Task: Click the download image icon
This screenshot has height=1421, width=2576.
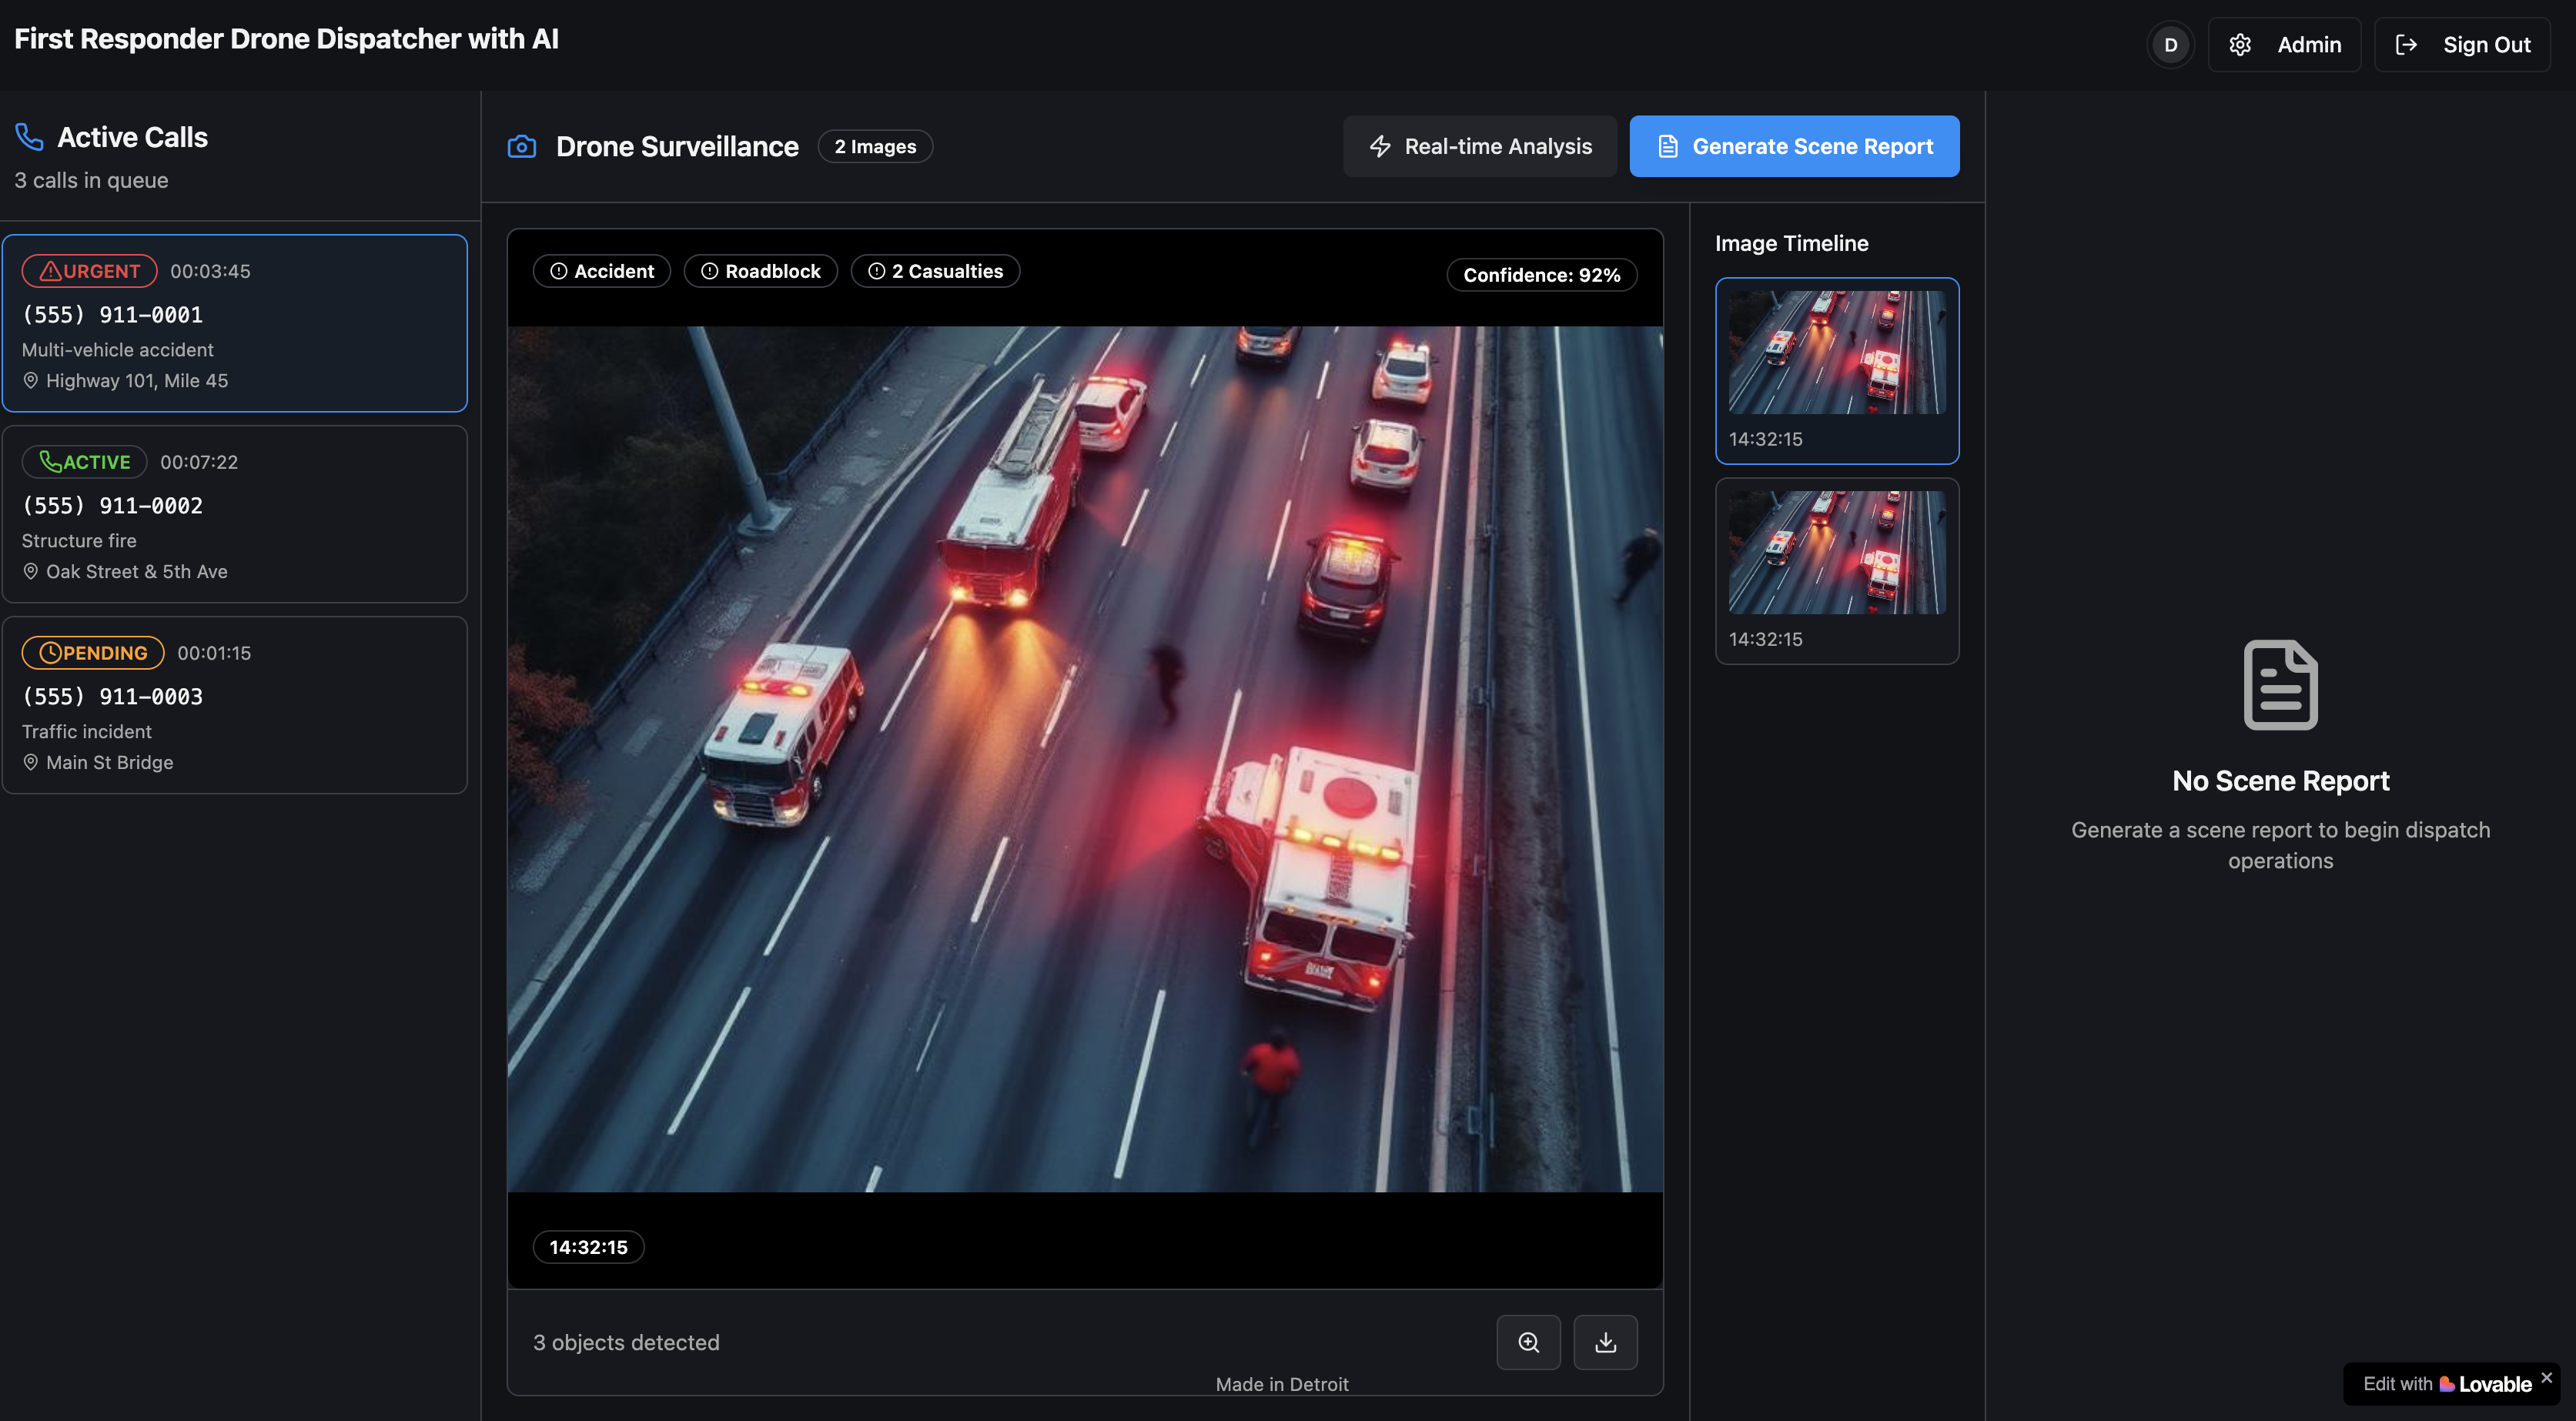Action: (x=1605, y=1342)
